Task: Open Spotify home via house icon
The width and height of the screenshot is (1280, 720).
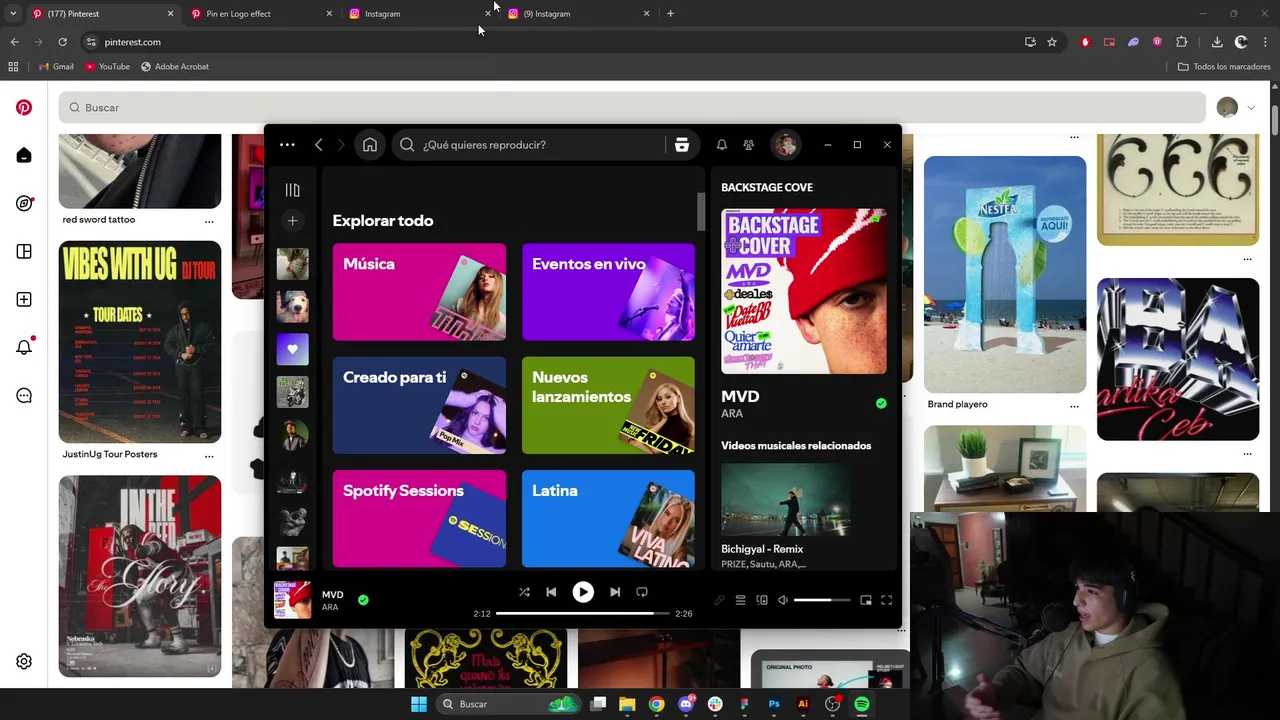Action: click(x=370, y=145)
